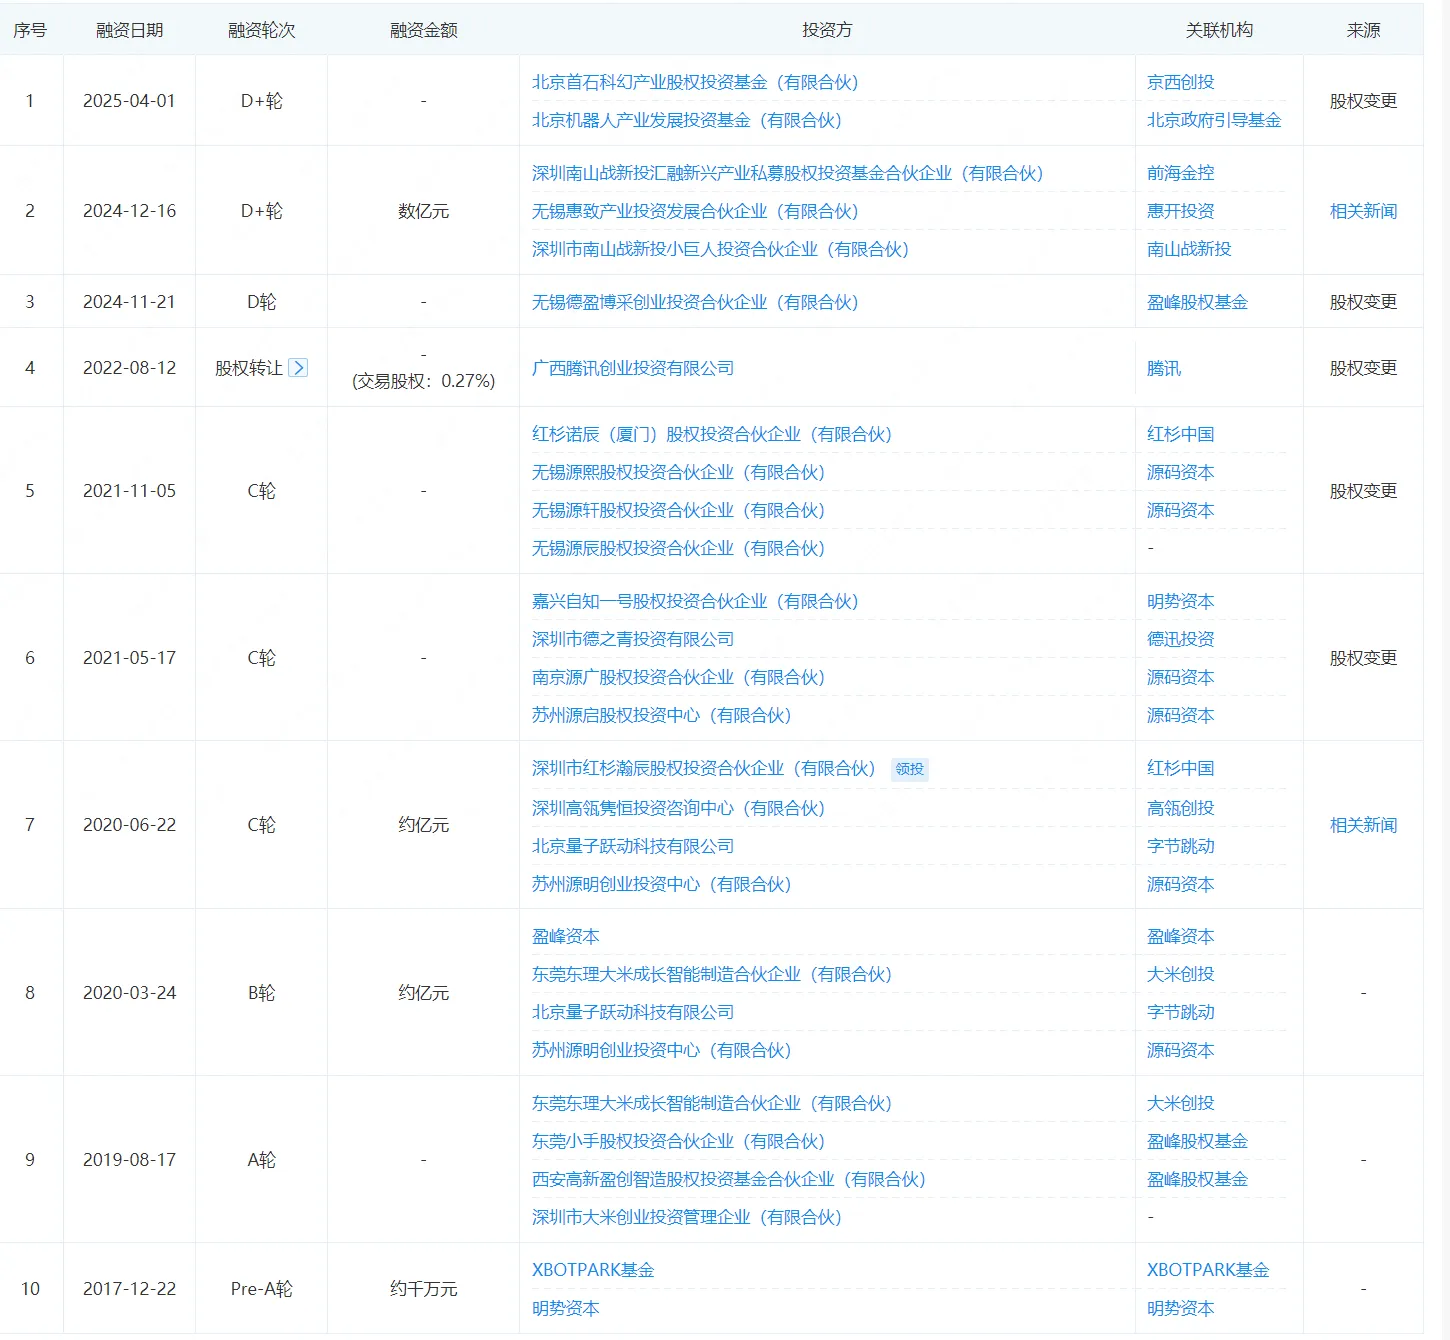
Task: Open 北京机器人产业发展投资基金 investor link
Action: (x=687, y=120)
